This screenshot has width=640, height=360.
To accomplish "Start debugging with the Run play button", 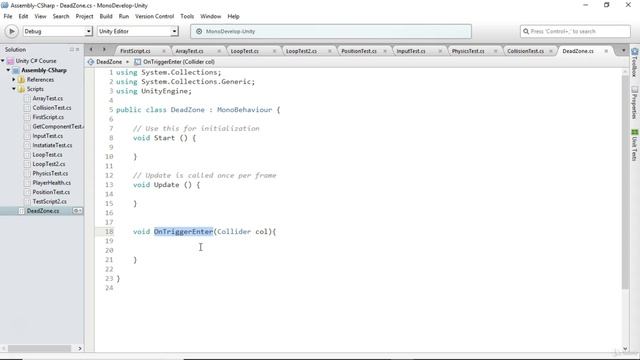I will tap(11, 31).
